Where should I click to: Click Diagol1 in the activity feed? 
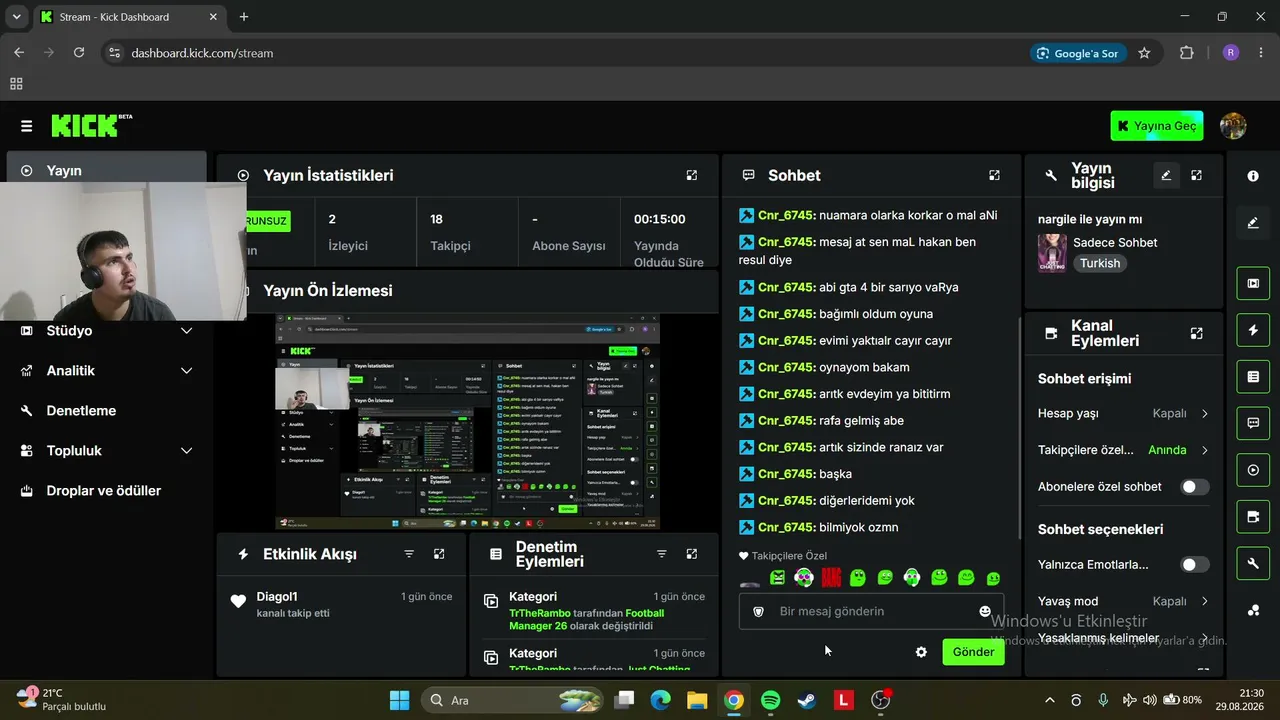[x=277, y=597]
